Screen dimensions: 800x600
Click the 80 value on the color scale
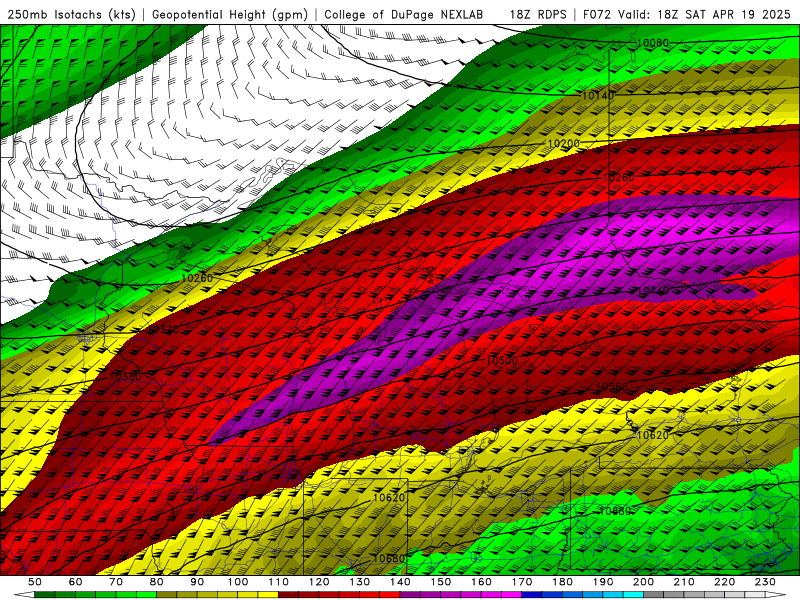157,582
